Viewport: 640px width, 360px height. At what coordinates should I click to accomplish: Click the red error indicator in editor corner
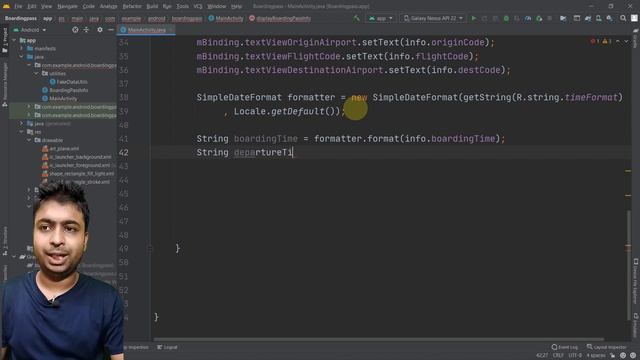[x=595, y=41]
